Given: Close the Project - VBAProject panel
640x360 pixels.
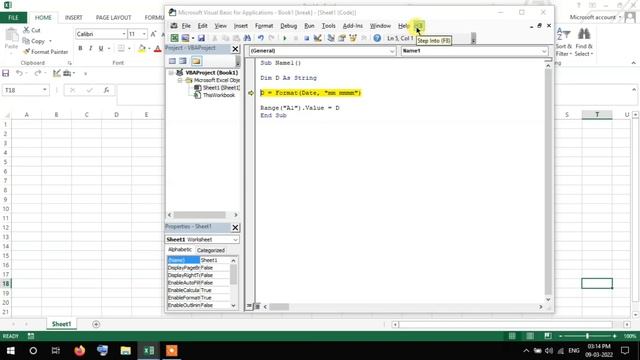Looking at the screenshot, I should 236,49.
